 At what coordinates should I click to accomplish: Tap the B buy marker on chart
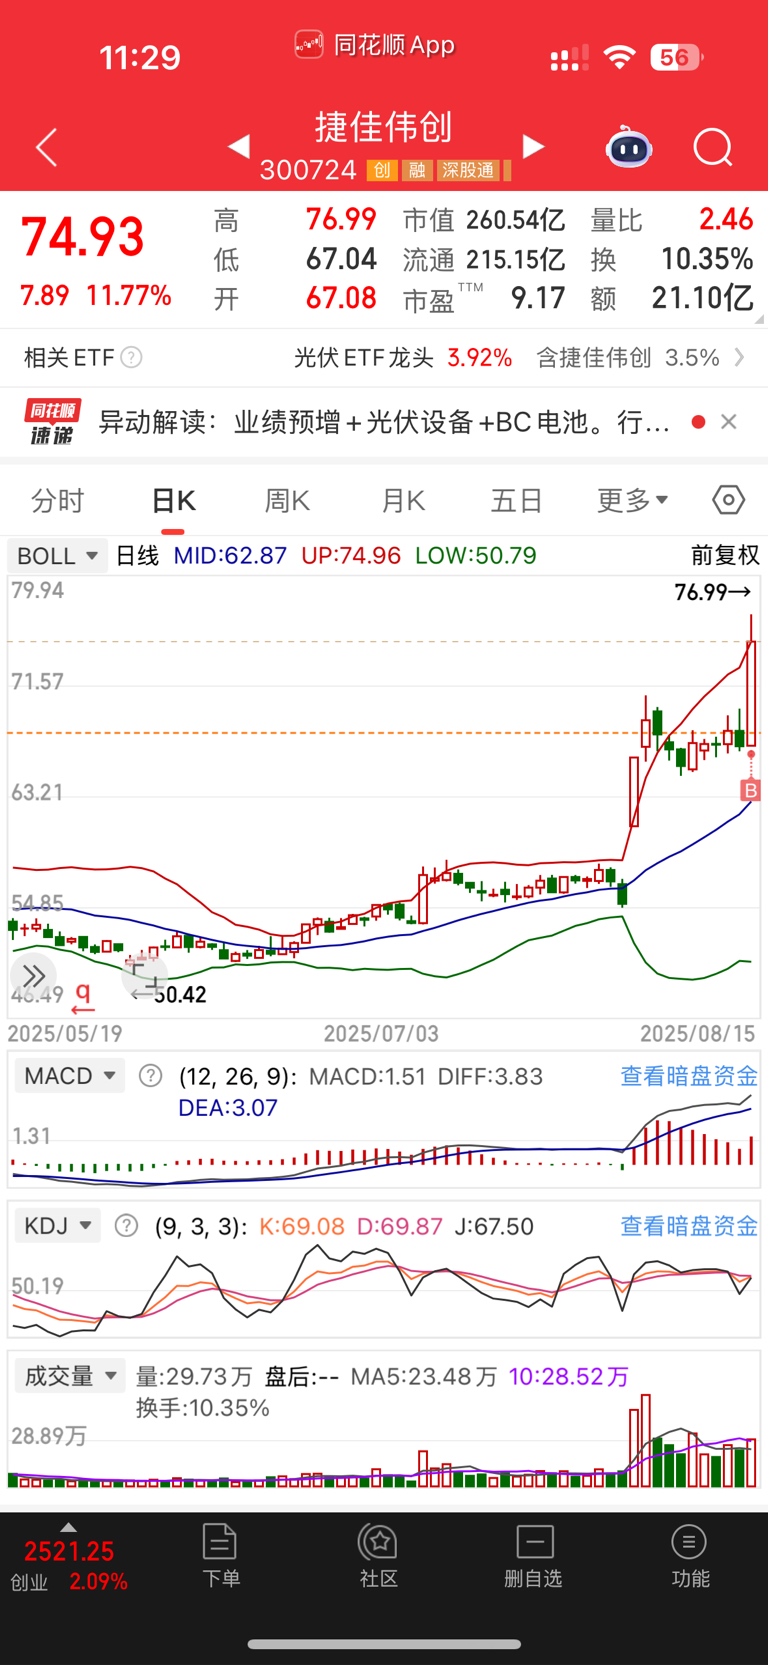tap(750, 790)
